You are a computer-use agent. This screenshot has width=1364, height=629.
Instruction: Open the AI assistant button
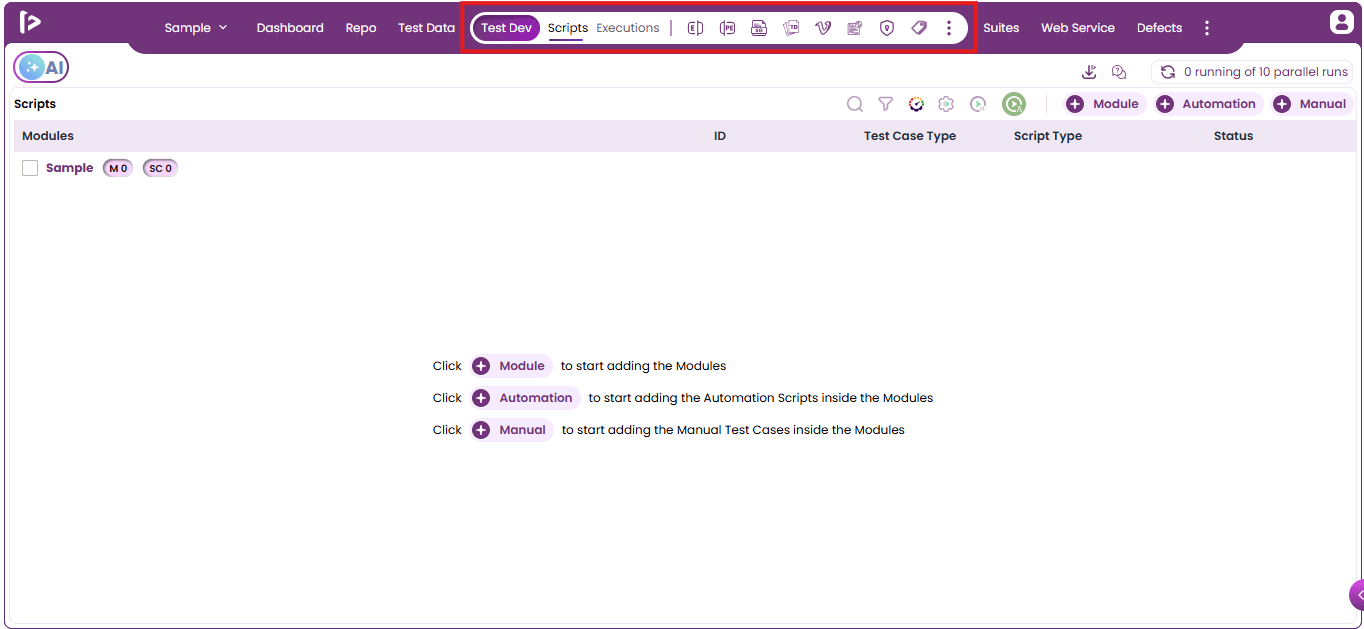(41, 67)
